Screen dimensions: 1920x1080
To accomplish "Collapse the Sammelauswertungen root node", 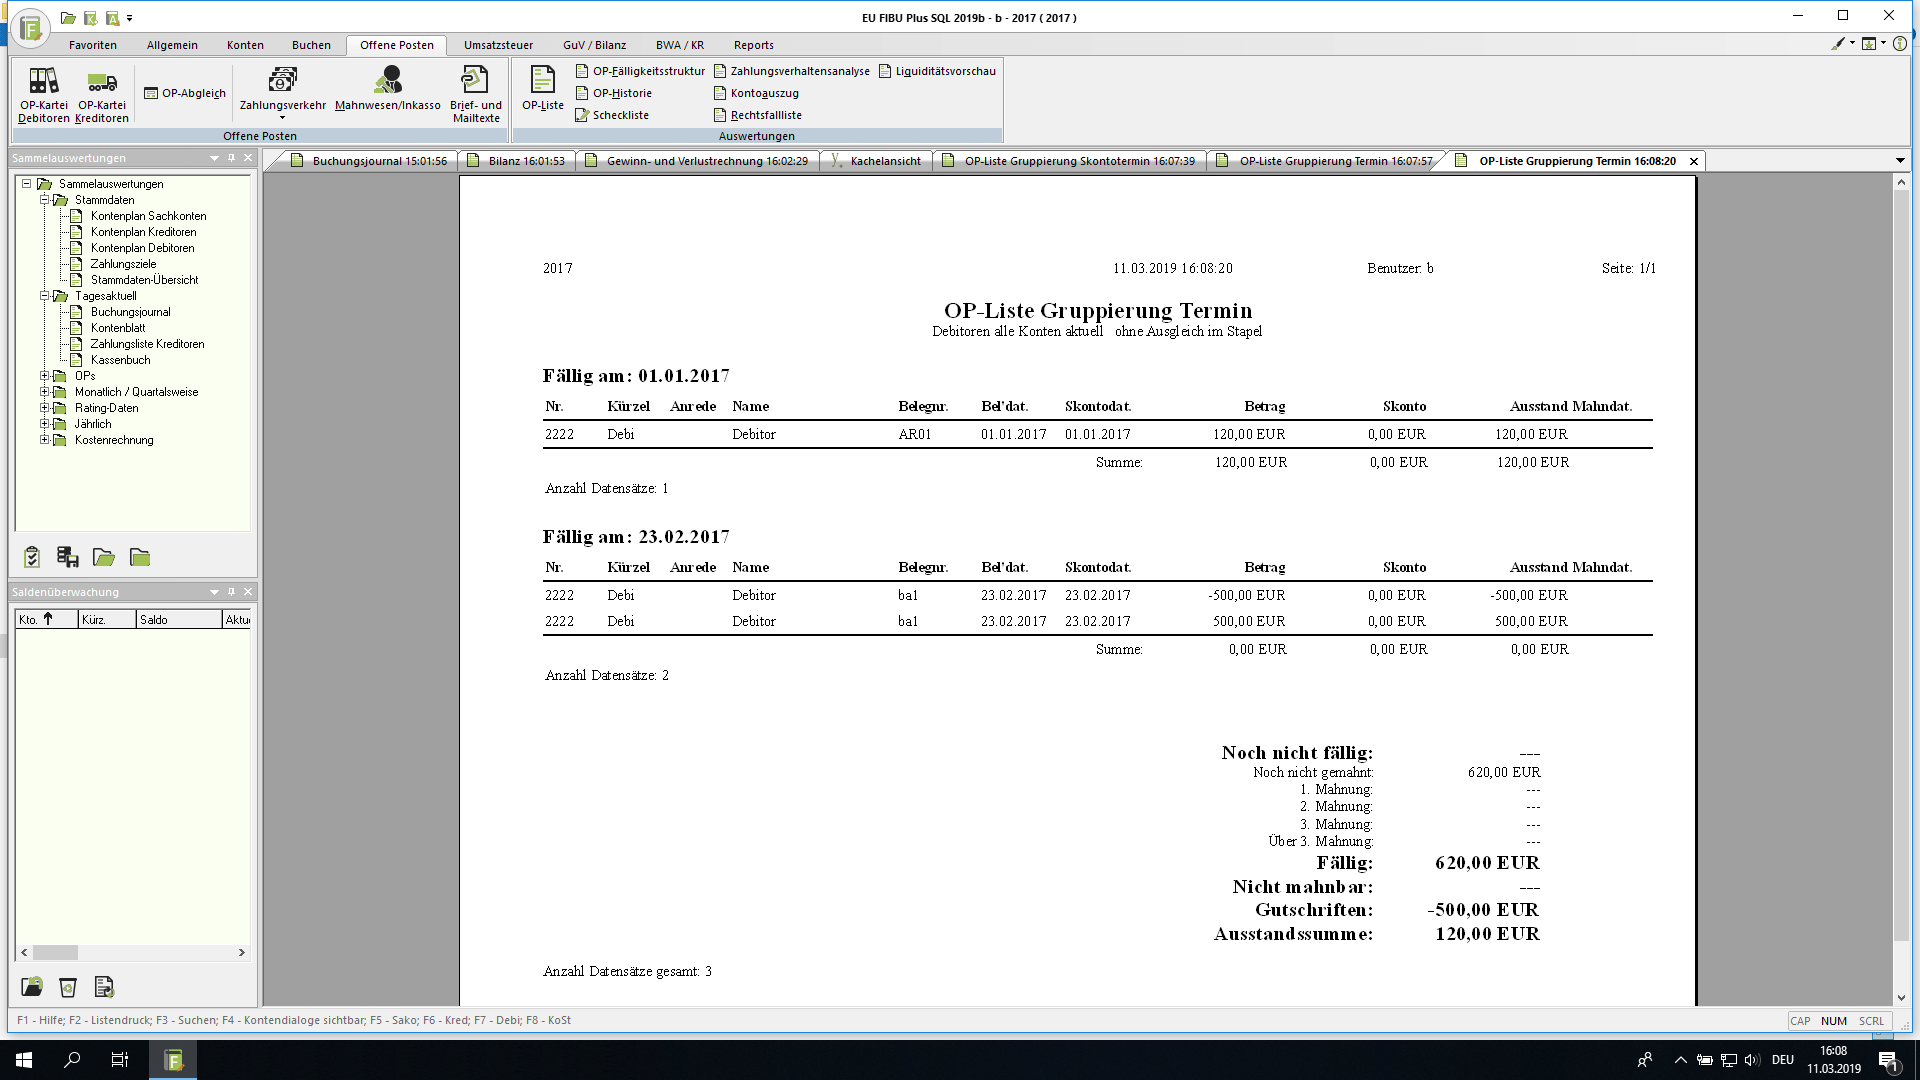I will [x=27, y=184].
